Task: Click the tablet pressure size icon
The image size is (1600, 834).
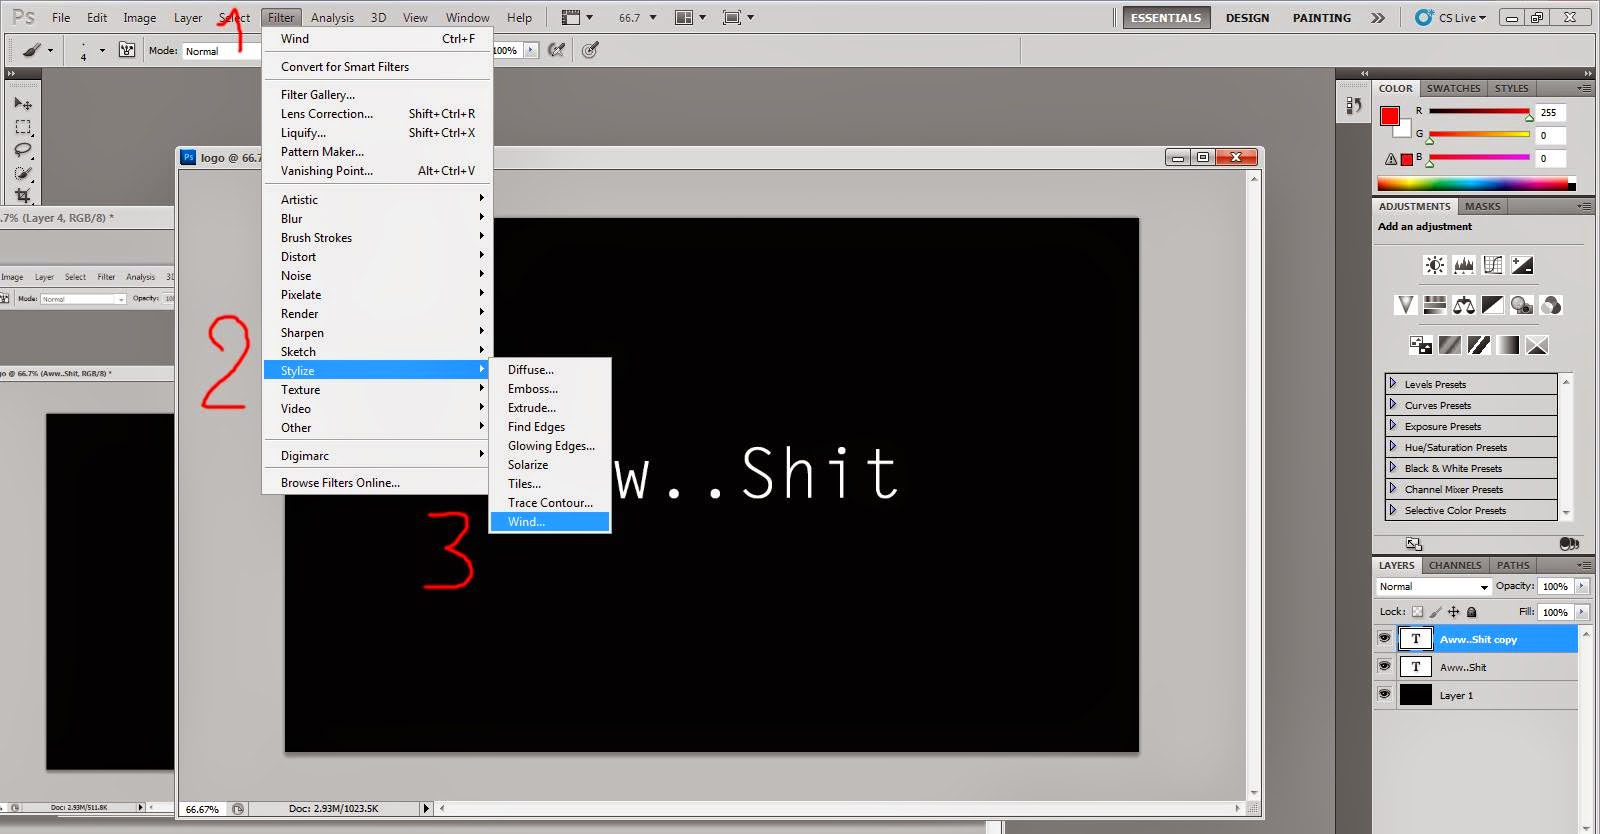Action: [x=591, y=50]
